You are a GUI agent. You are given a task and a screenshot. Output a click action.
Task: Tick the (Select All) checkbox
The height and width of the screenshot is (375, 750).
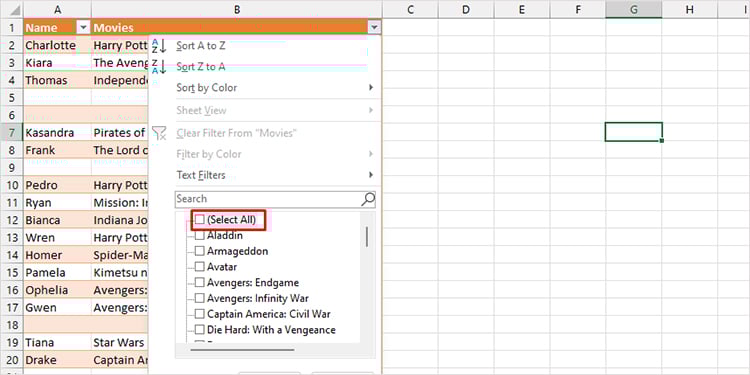click(x=200, y=220)
